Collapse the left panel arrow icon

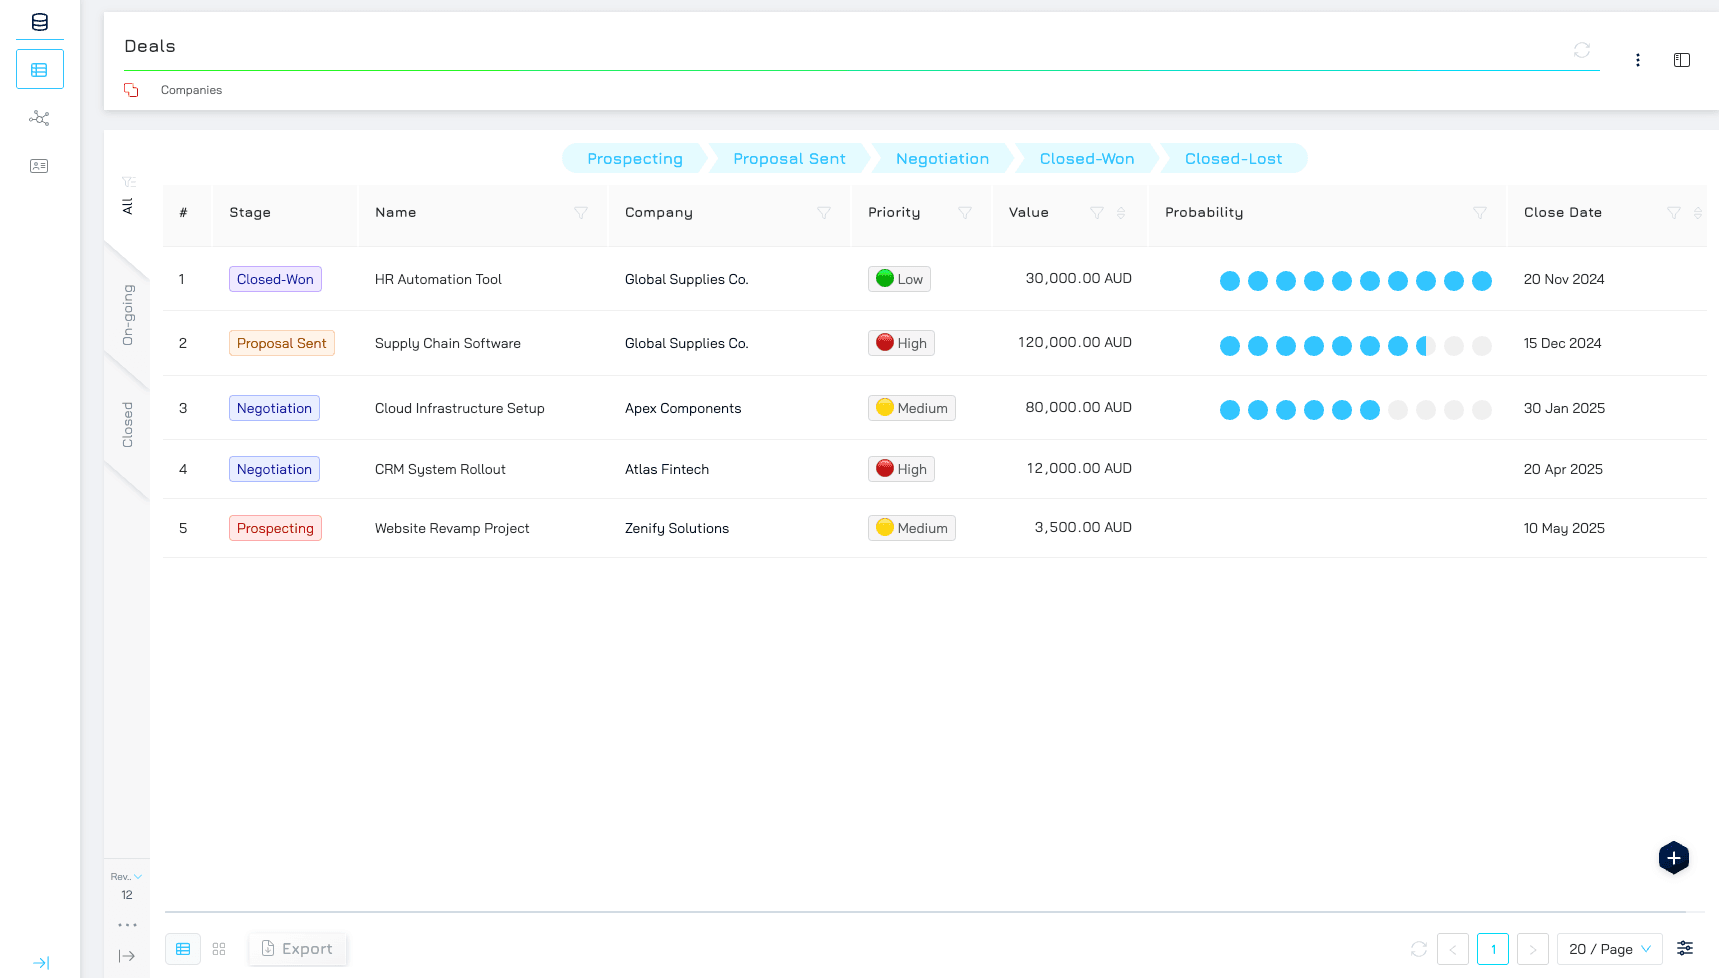[x=127, y=956]
